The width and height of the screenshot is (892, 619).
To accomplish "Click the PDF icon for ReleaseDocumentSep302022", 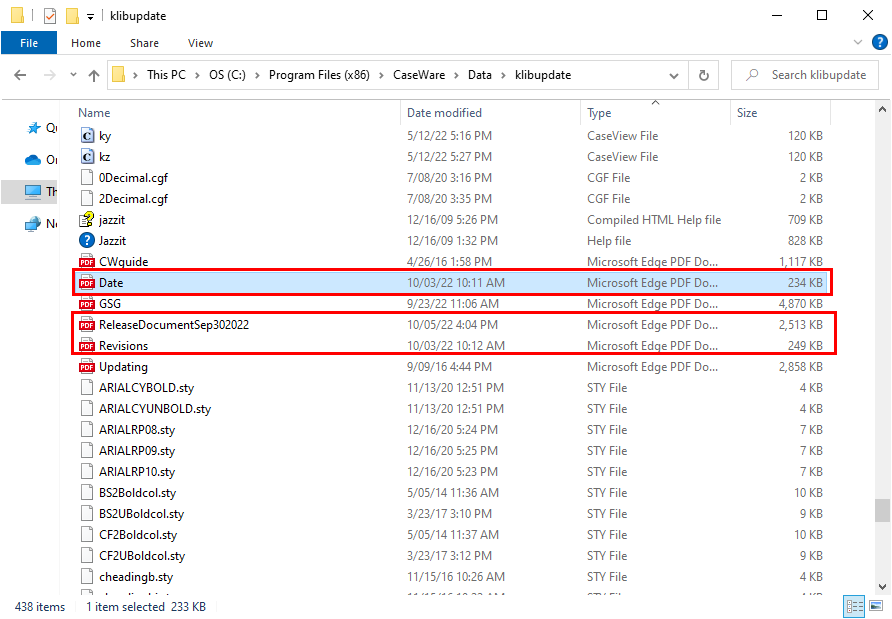I will (87, 325).
